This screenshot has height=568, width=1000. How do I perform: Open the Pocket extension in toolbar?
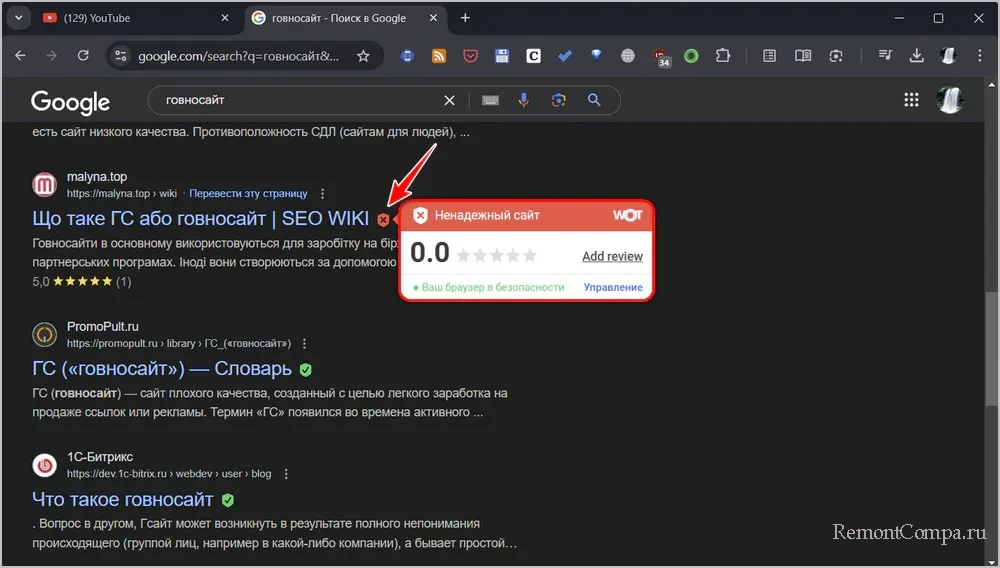pos(470,57)
